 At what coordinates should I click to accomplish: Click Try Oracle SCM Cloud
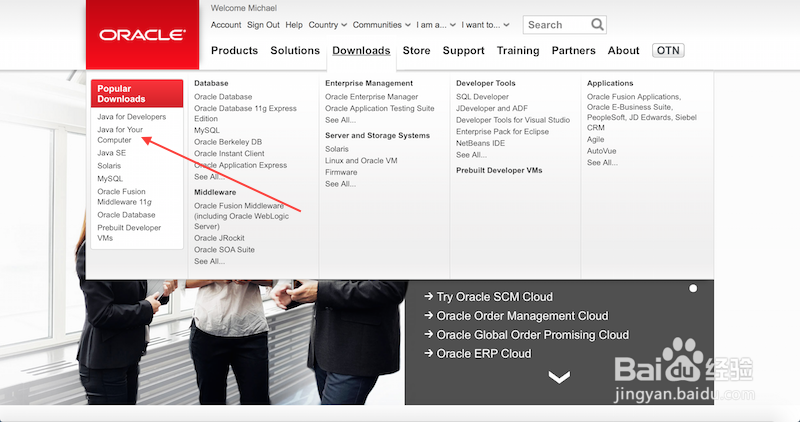tap(488, 297)
